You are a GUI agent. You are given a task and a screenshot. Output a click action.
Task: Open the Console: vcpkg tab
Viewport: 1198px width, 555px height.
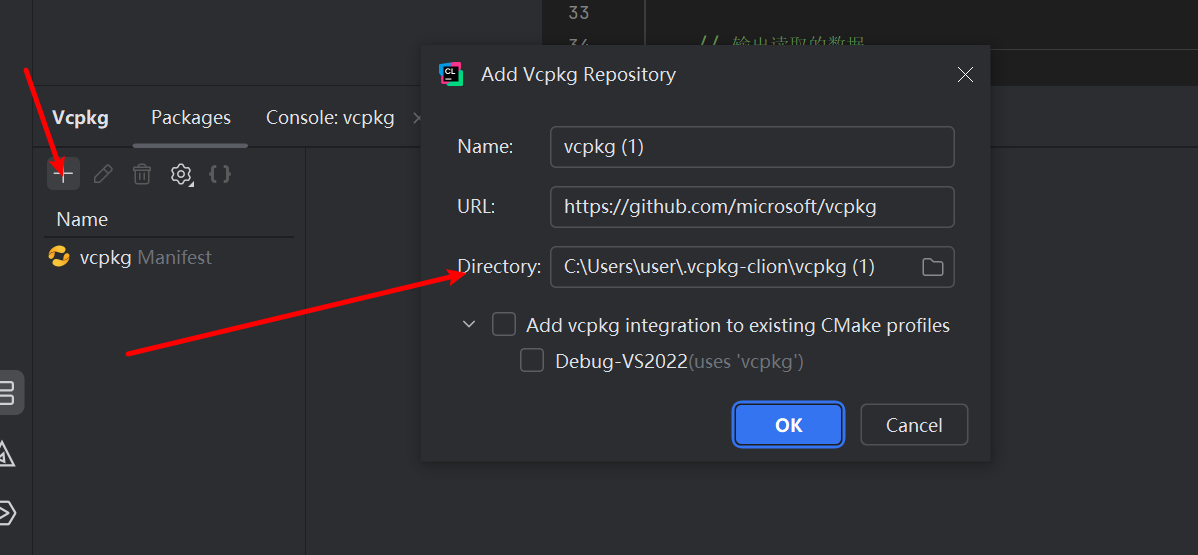point(330,118)
